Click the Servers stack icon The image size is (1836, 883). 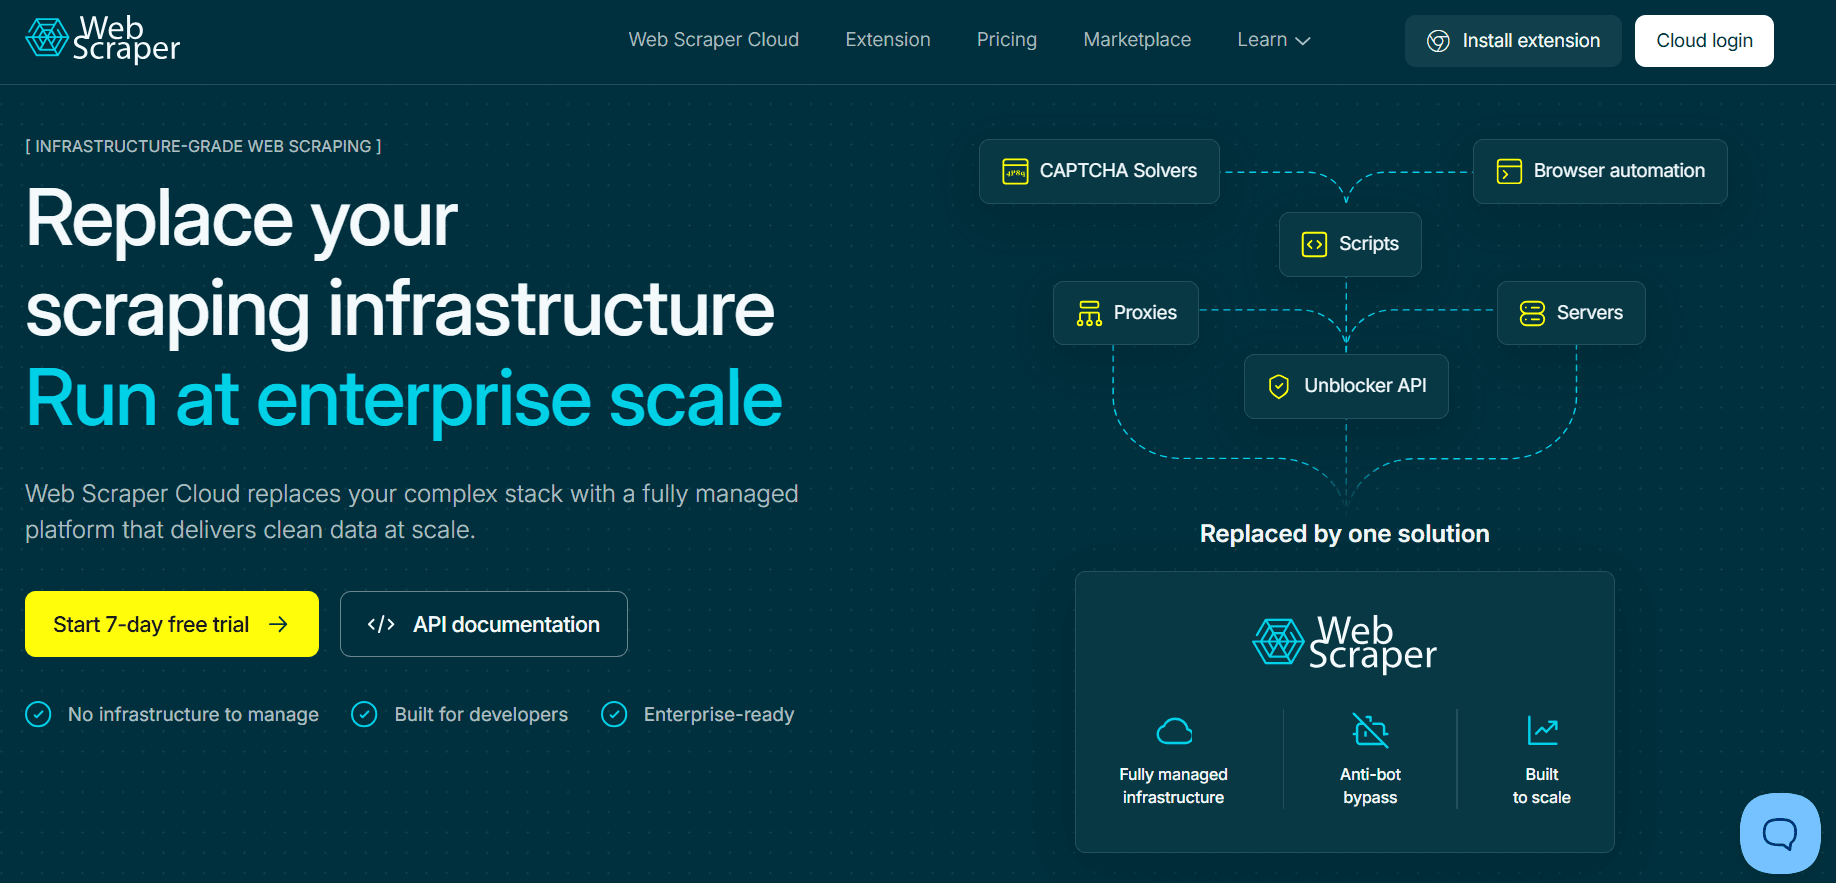click(x=1532, y=313)
